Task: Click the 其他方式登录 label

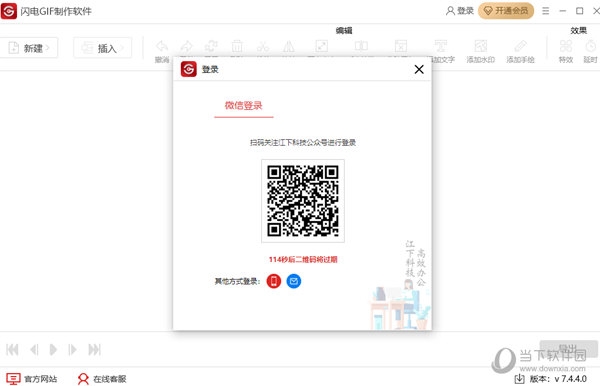Action: click(x=237, y=282)
